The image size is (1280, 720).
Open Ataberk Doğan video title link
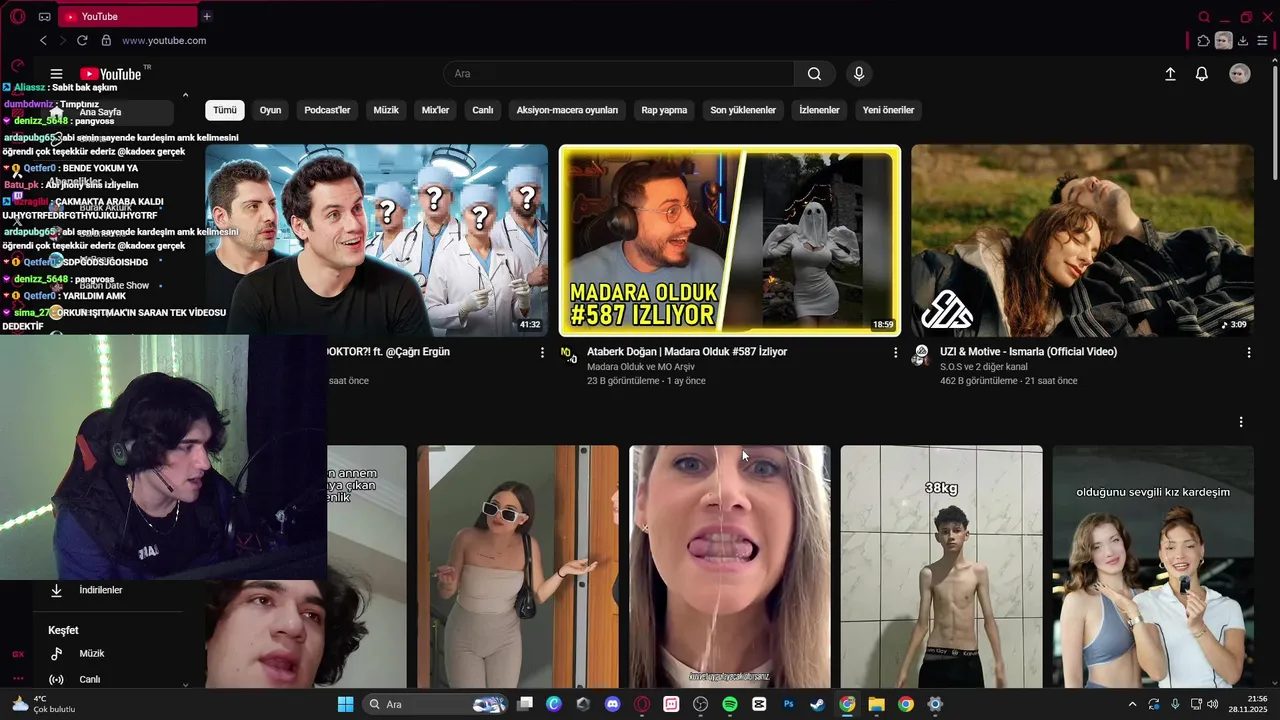point(687,352)
